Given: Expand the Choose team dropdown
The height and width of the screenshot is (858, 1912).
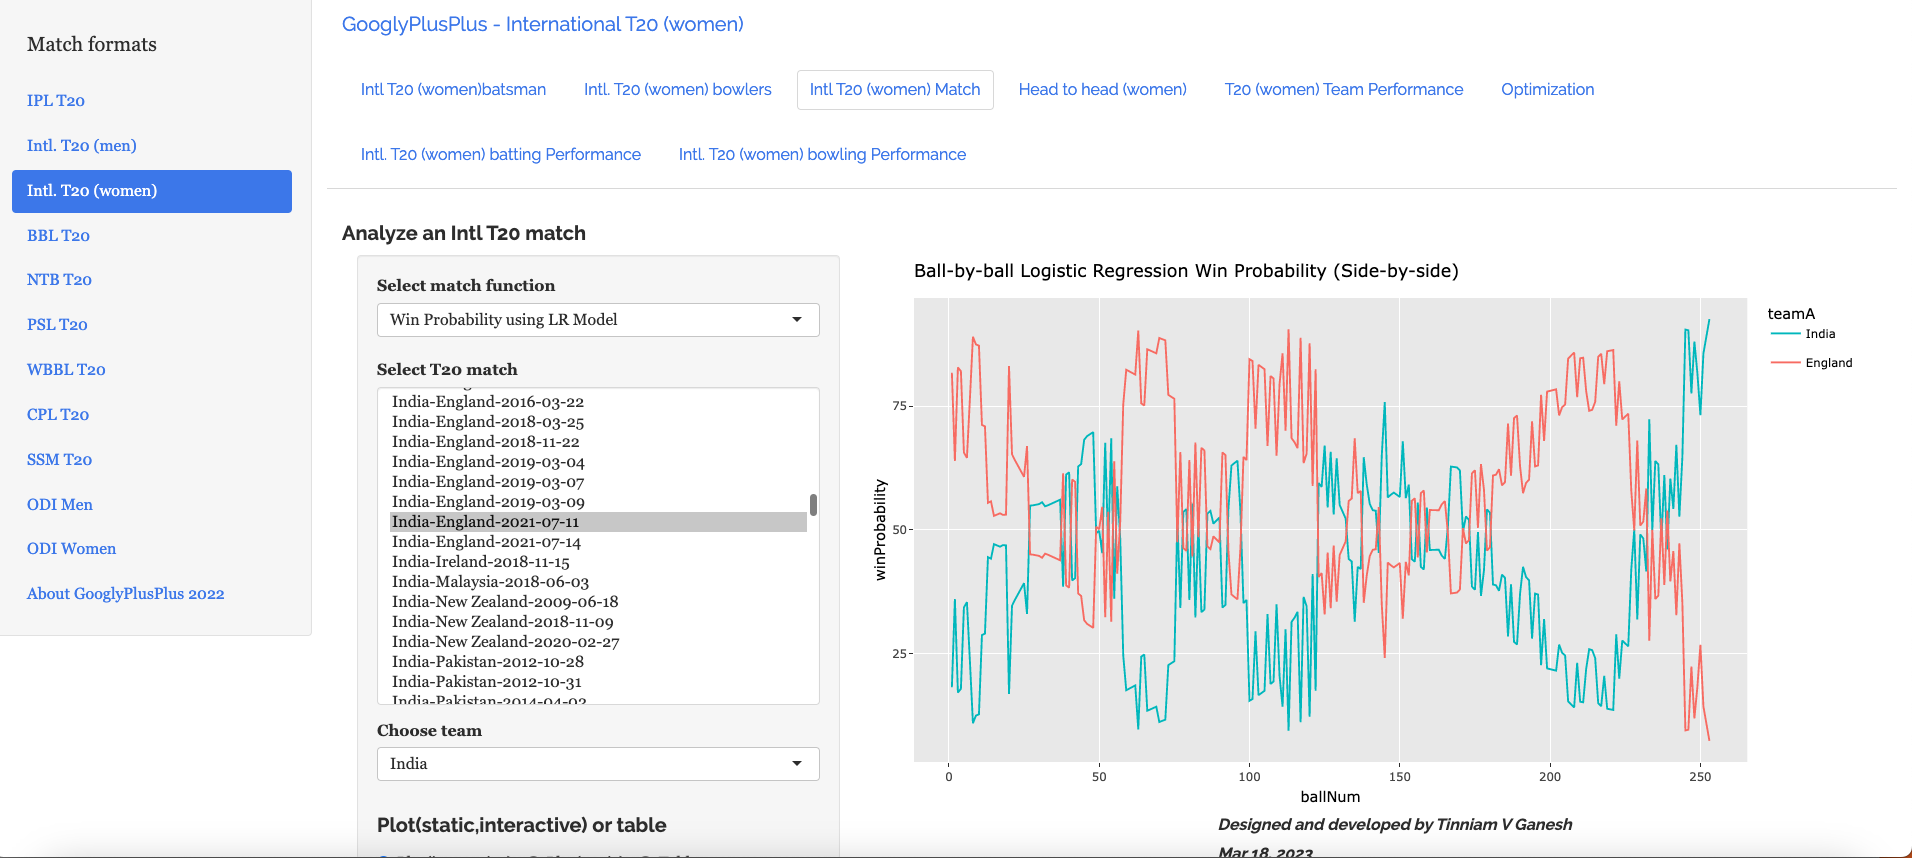Looking at the screenshot, I should point(597,764).
